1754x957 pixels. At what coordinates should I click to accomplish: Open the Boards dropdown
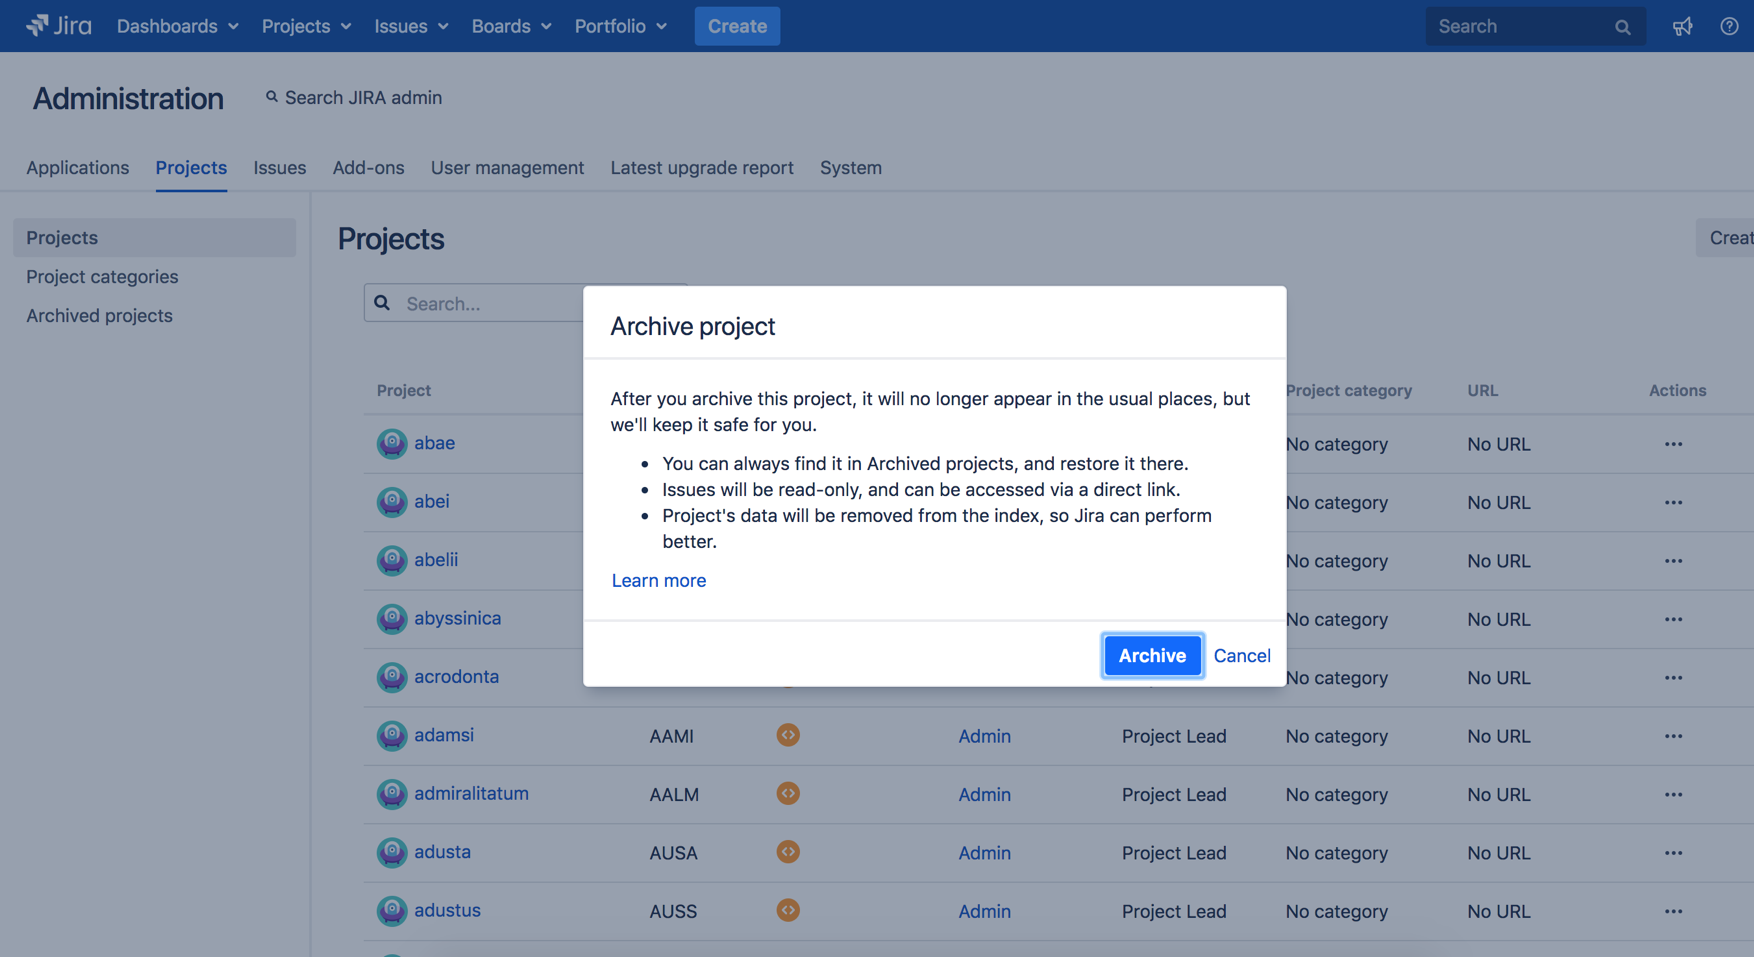click(x=511, y=26)
